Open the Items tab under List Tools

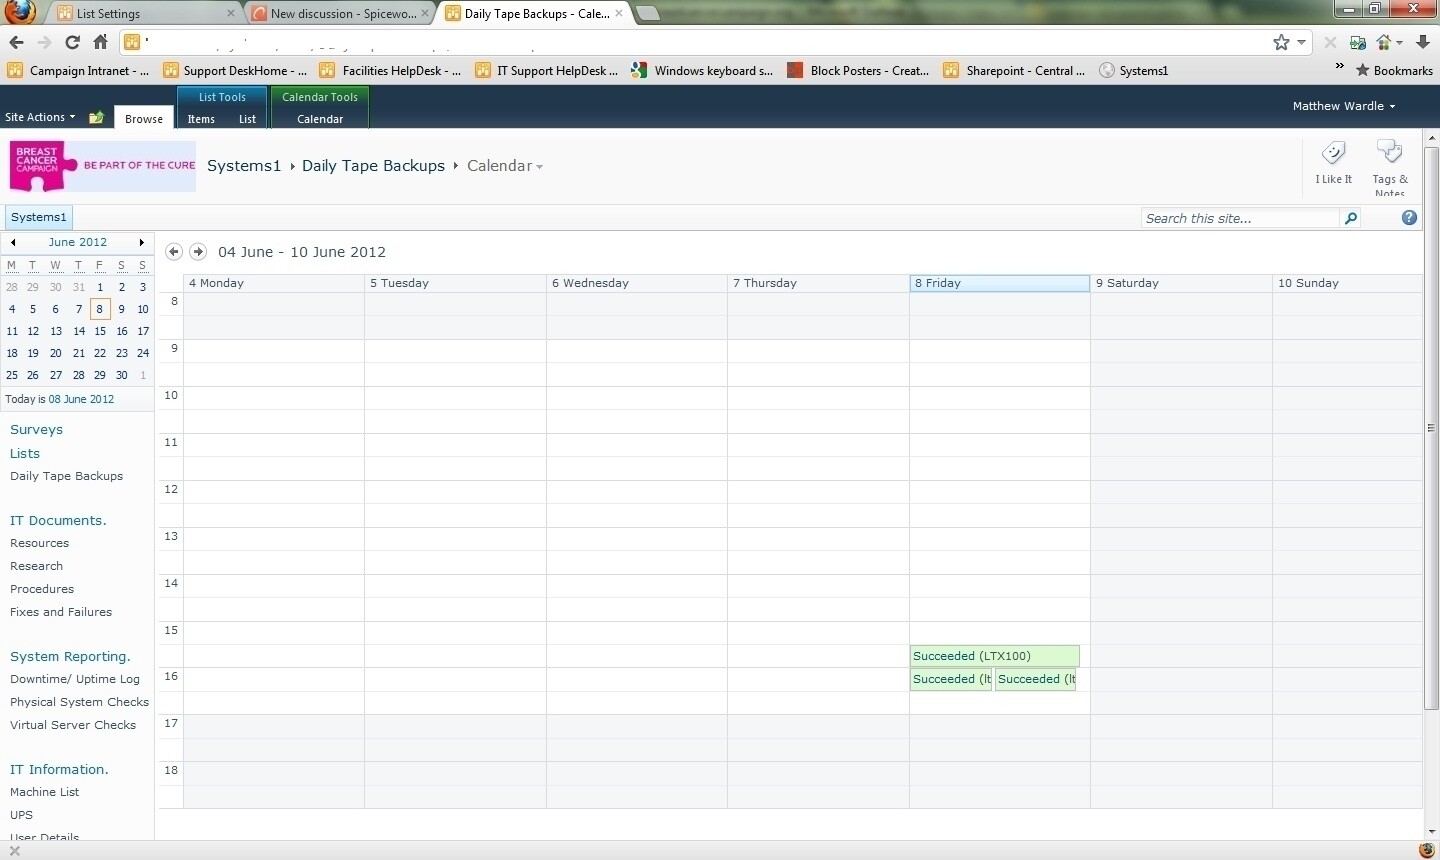200,119
